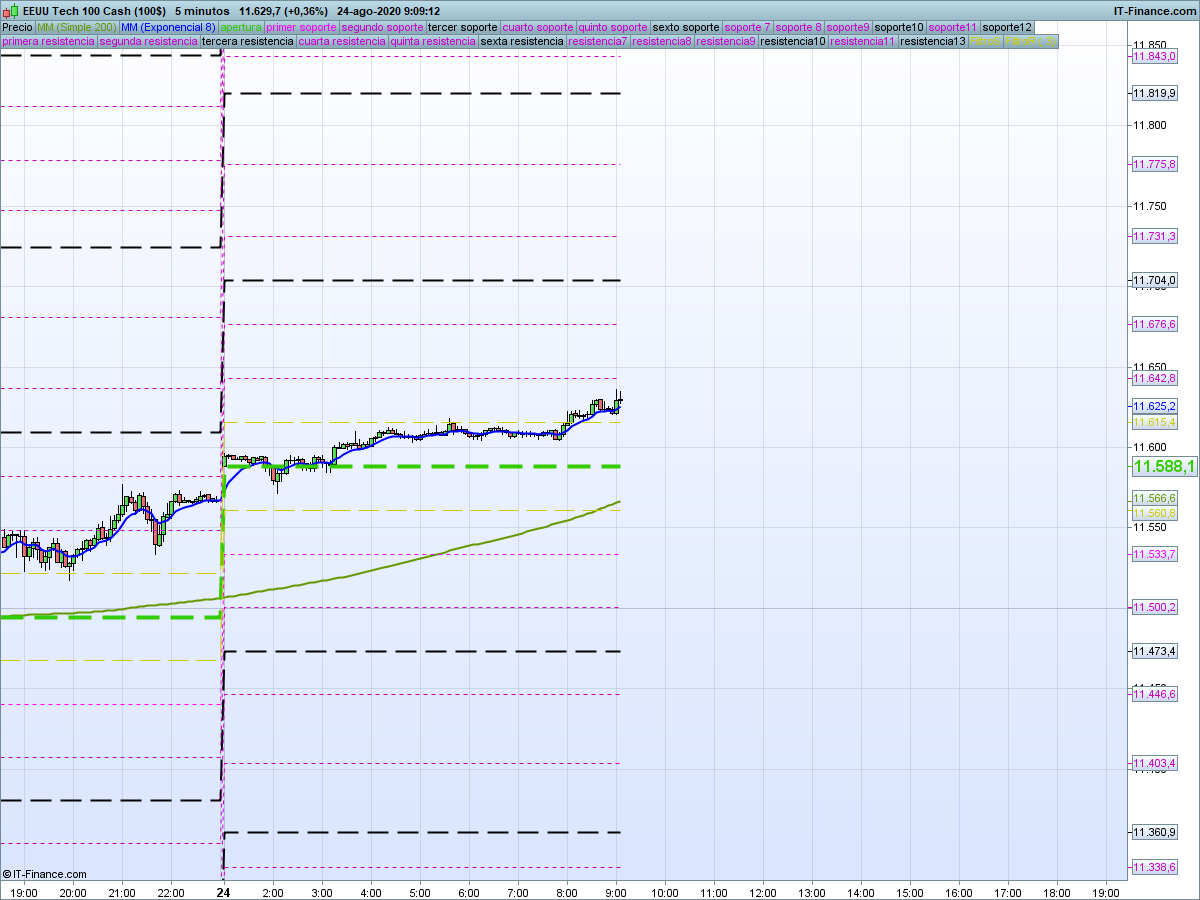The height and width of the screenshot is (900, 1200).
Task: Select the tercera resistencia label
Action: tap(247, 42)
